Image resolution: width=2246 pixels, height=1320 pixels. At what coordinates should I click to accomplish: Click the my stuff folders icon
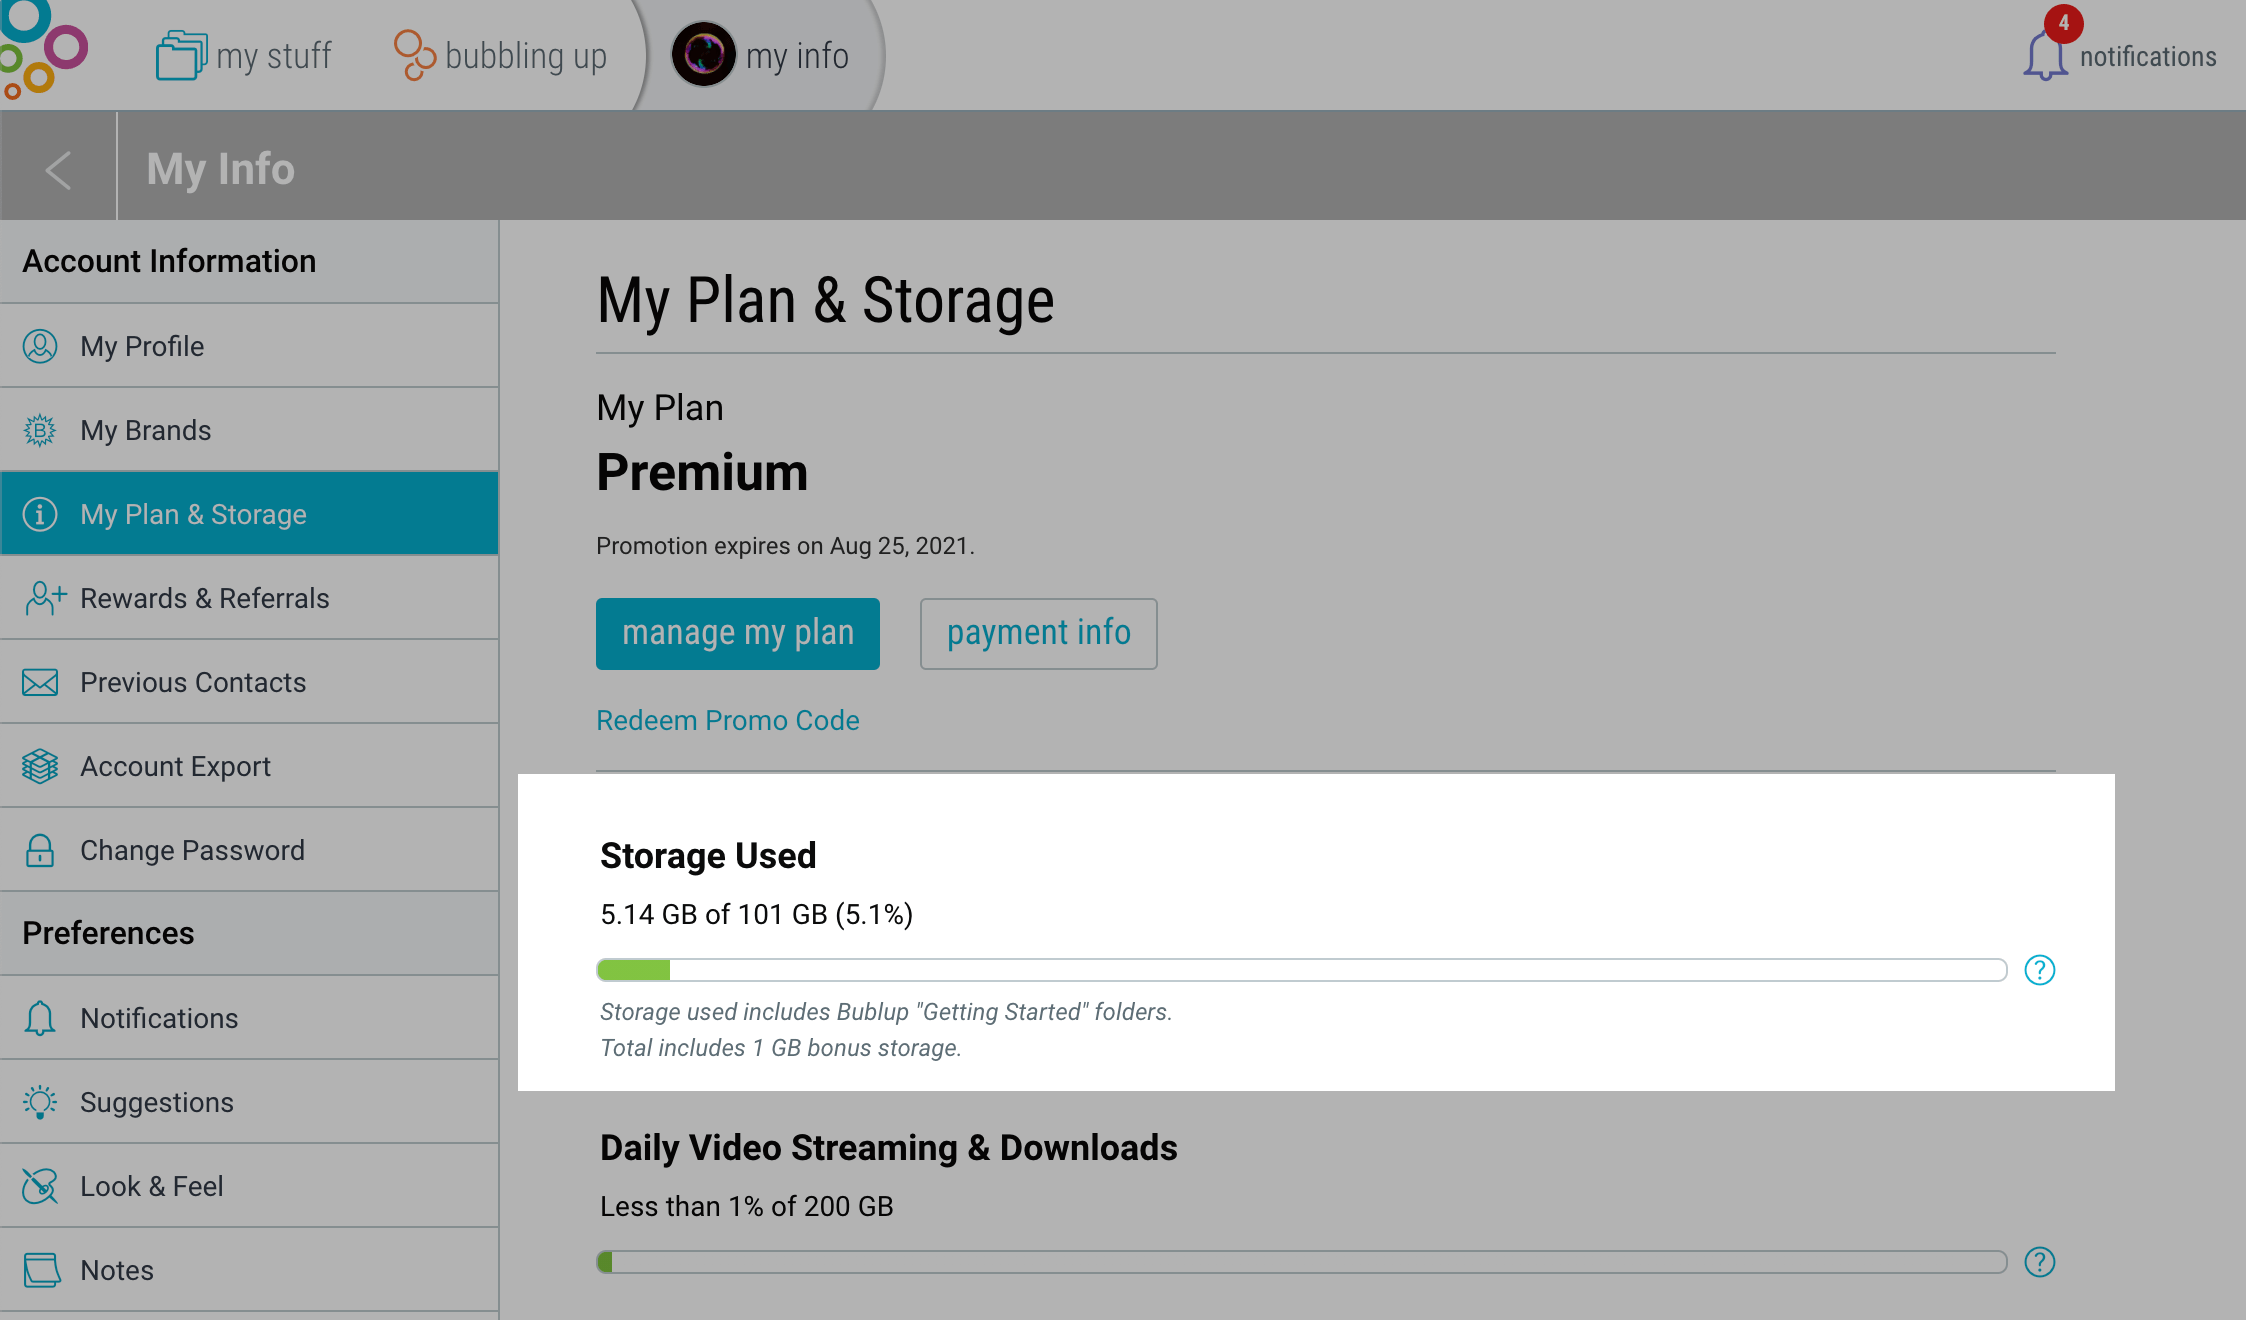pos(181,55)
